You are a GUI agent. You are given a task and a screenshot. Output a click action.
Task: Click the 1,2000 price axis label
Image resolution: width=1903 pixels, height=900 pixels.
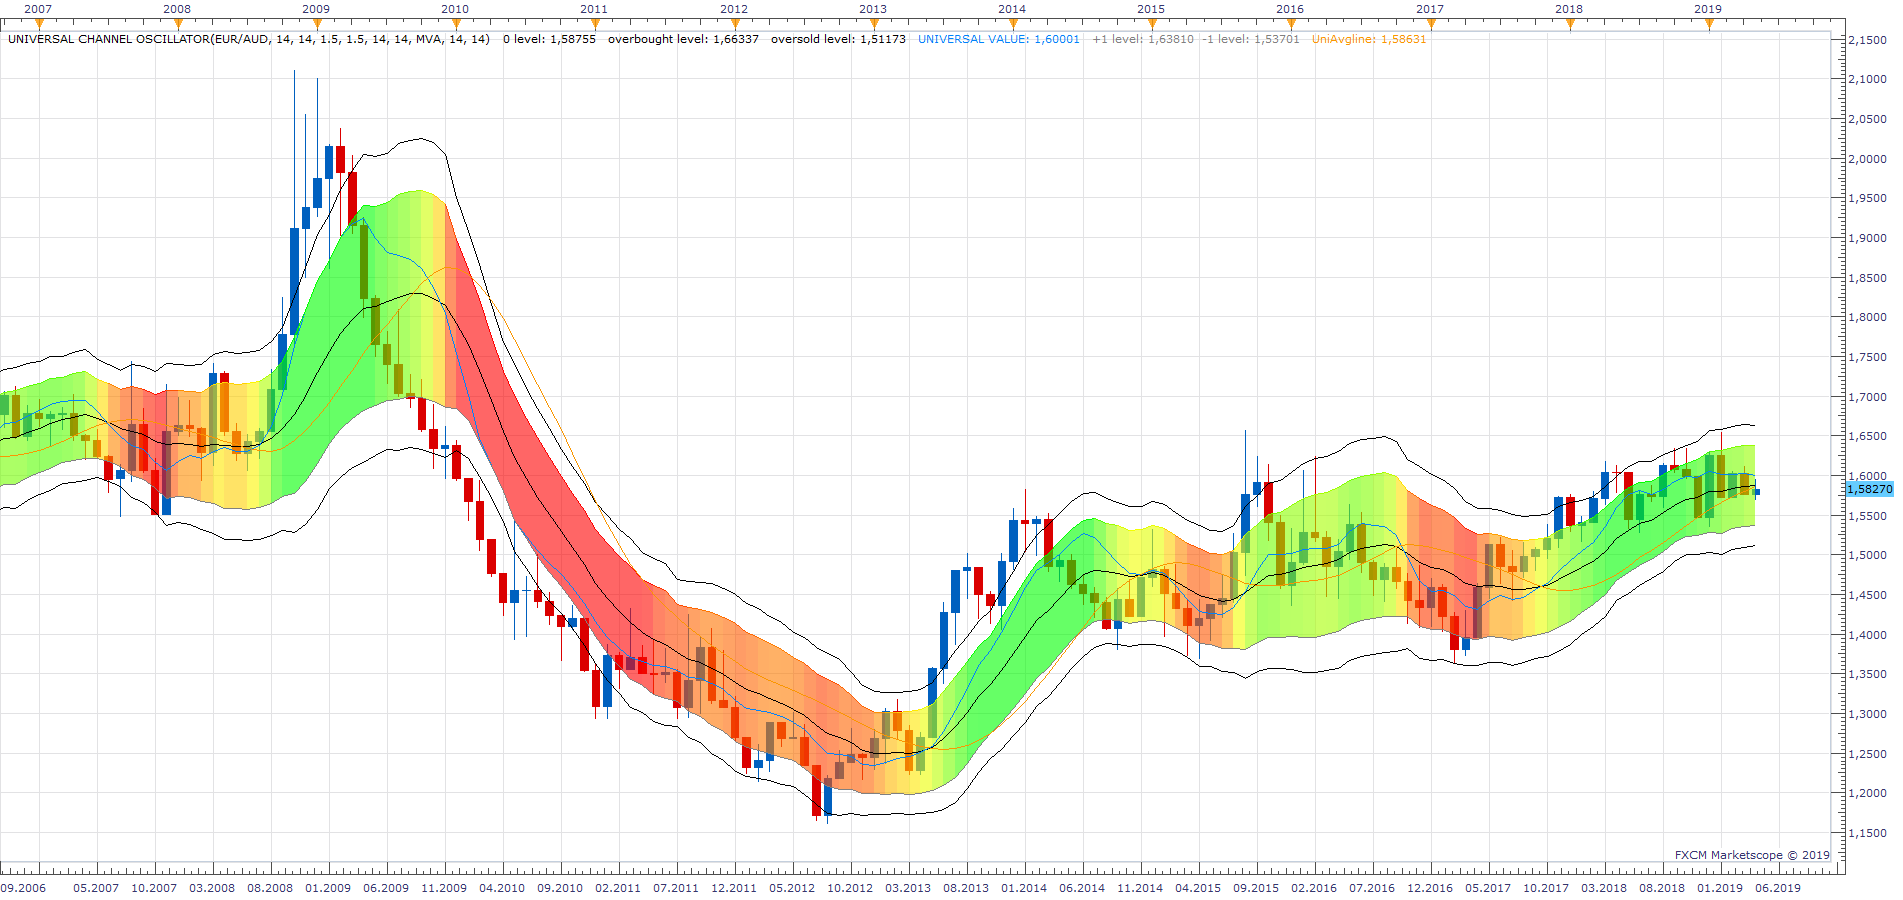click(x=1867, y=793)
